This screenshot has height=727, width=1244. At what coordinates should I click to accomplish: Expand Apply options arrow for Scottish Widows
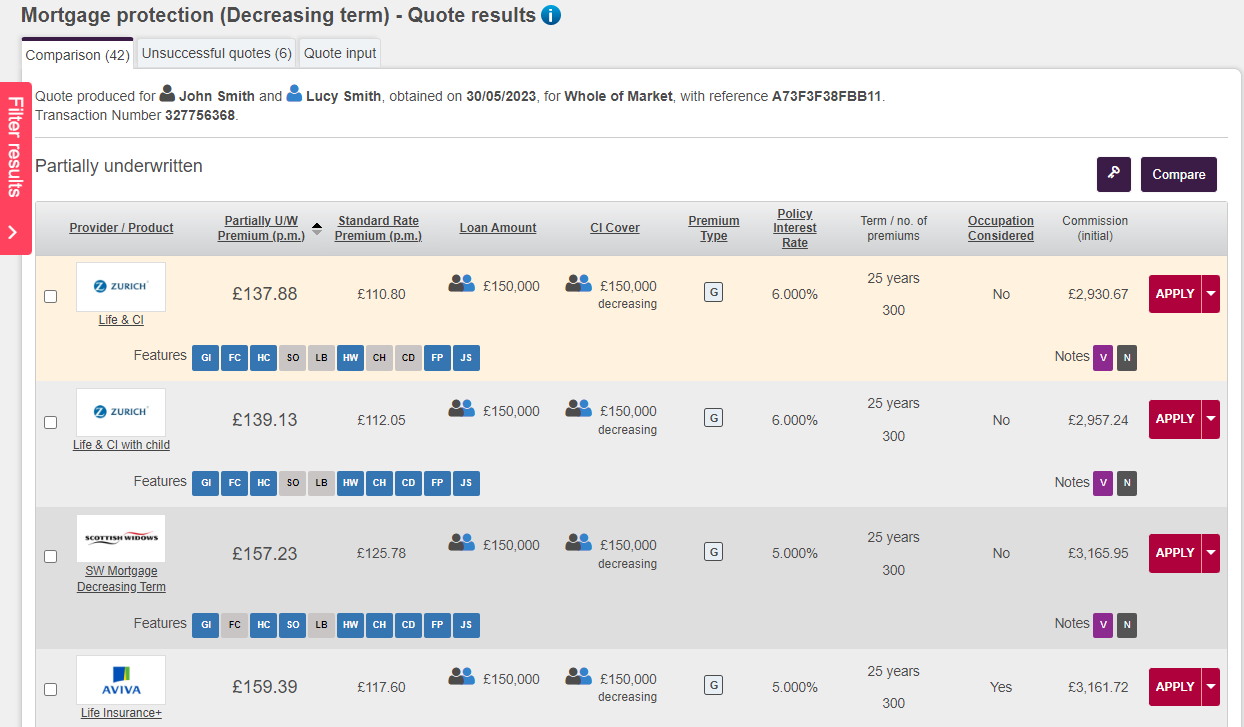[x=1211, y=553]
